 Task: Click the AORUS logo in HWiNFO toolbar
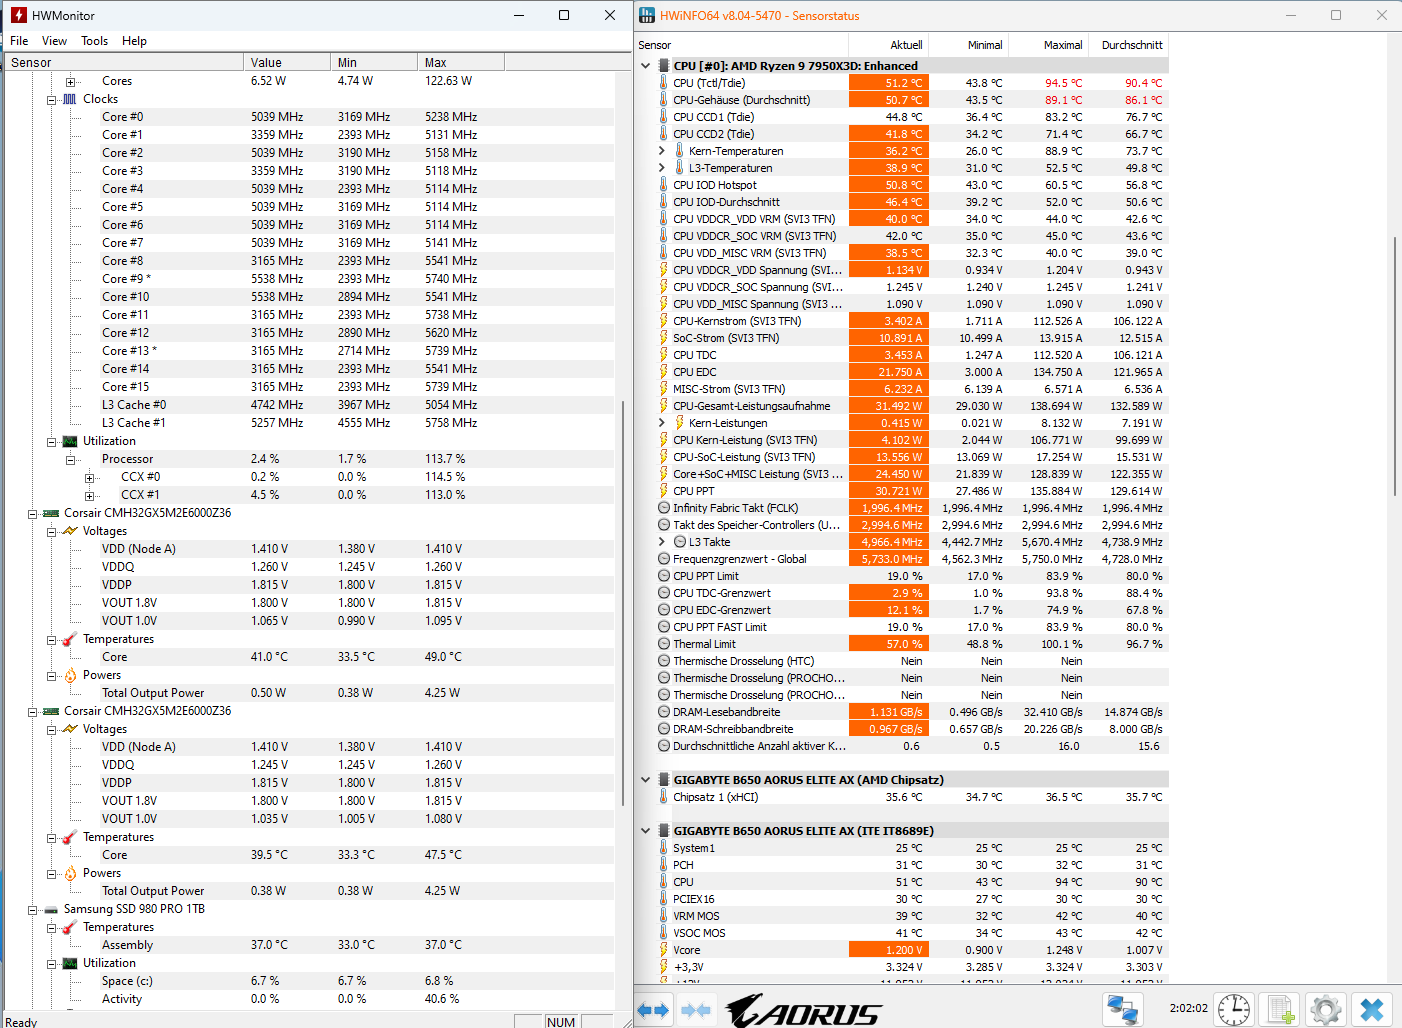point(803,1010)
